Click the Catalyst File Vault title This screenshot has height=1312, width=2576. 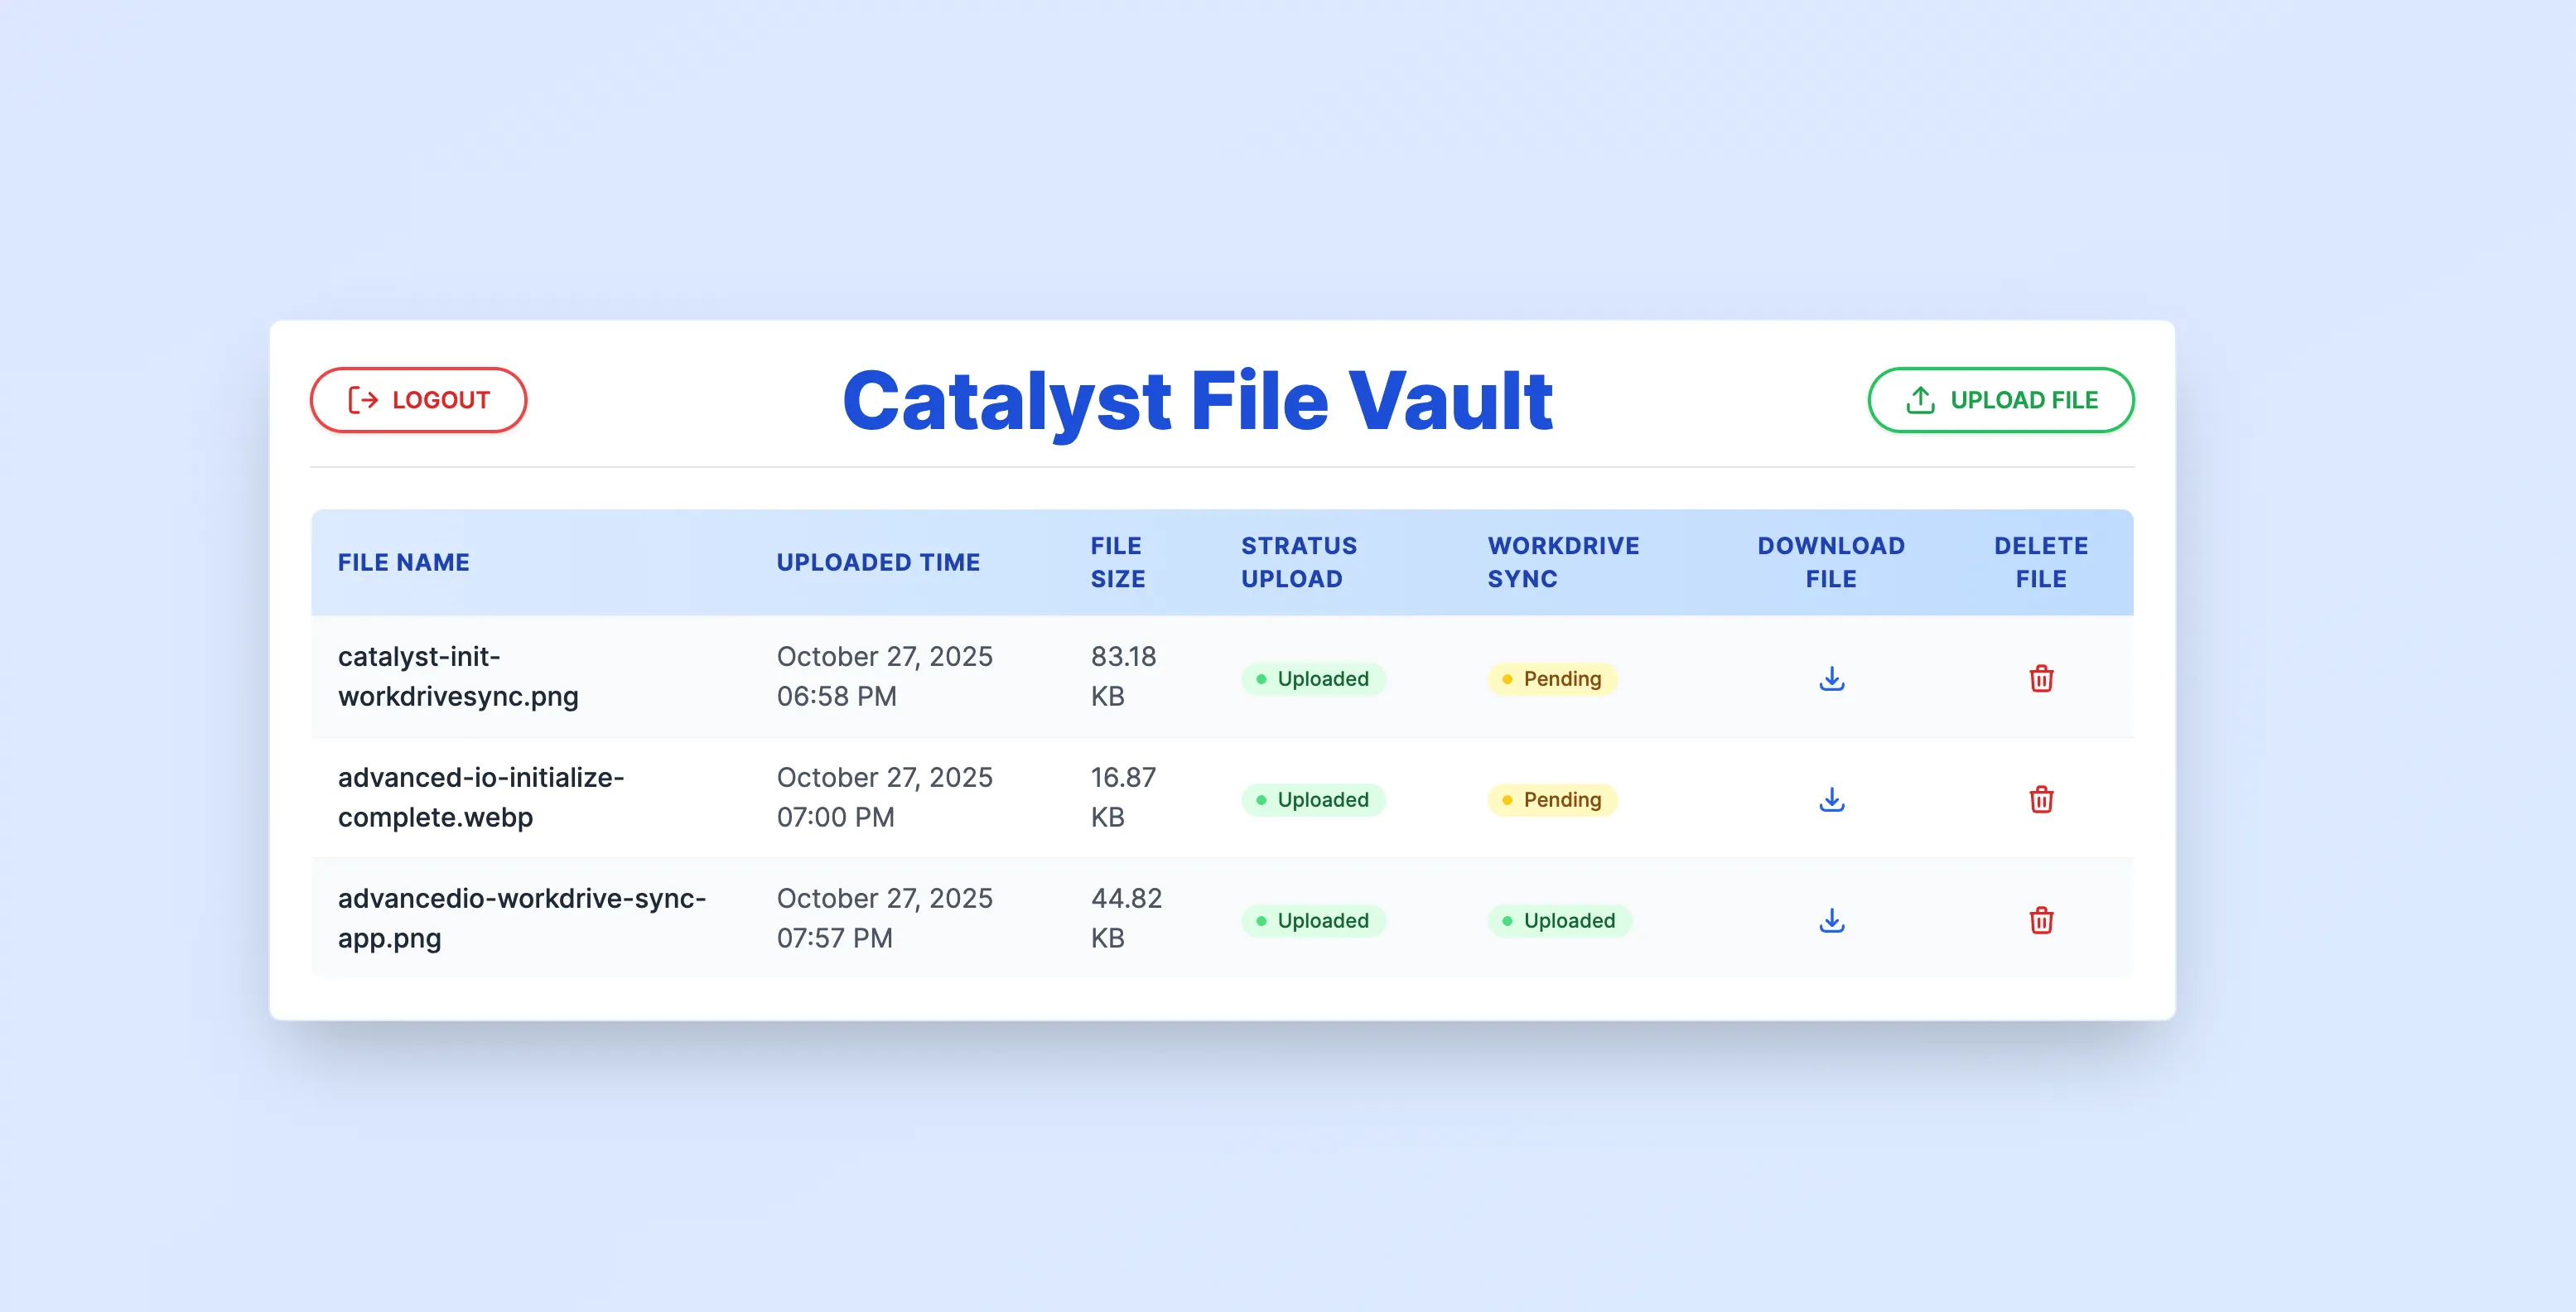click(x=1198, y=400)
